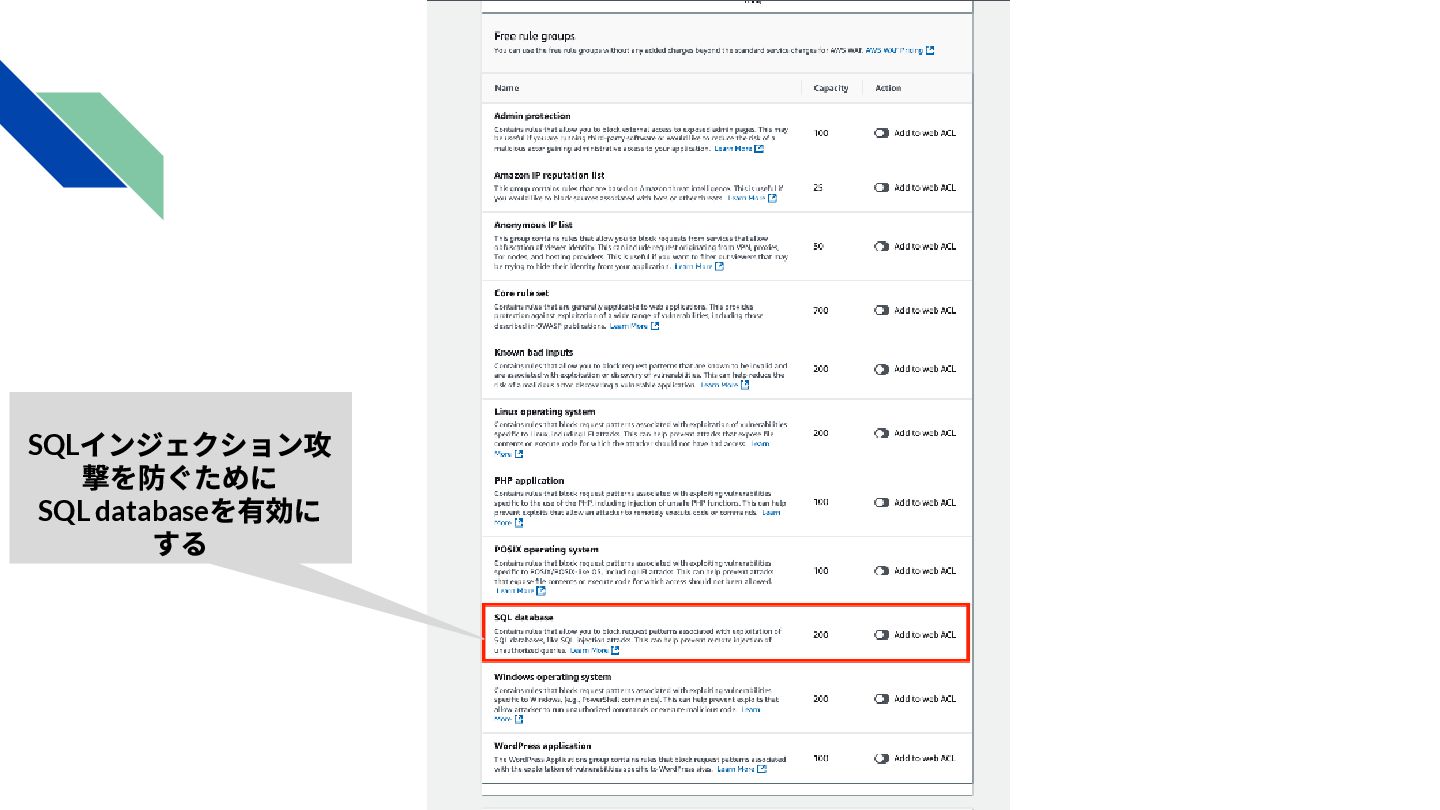Viewport: 1440px width, 810px height.
Task: Enable PHP application Add to web ACL toggle
Action: coord(881,502)
